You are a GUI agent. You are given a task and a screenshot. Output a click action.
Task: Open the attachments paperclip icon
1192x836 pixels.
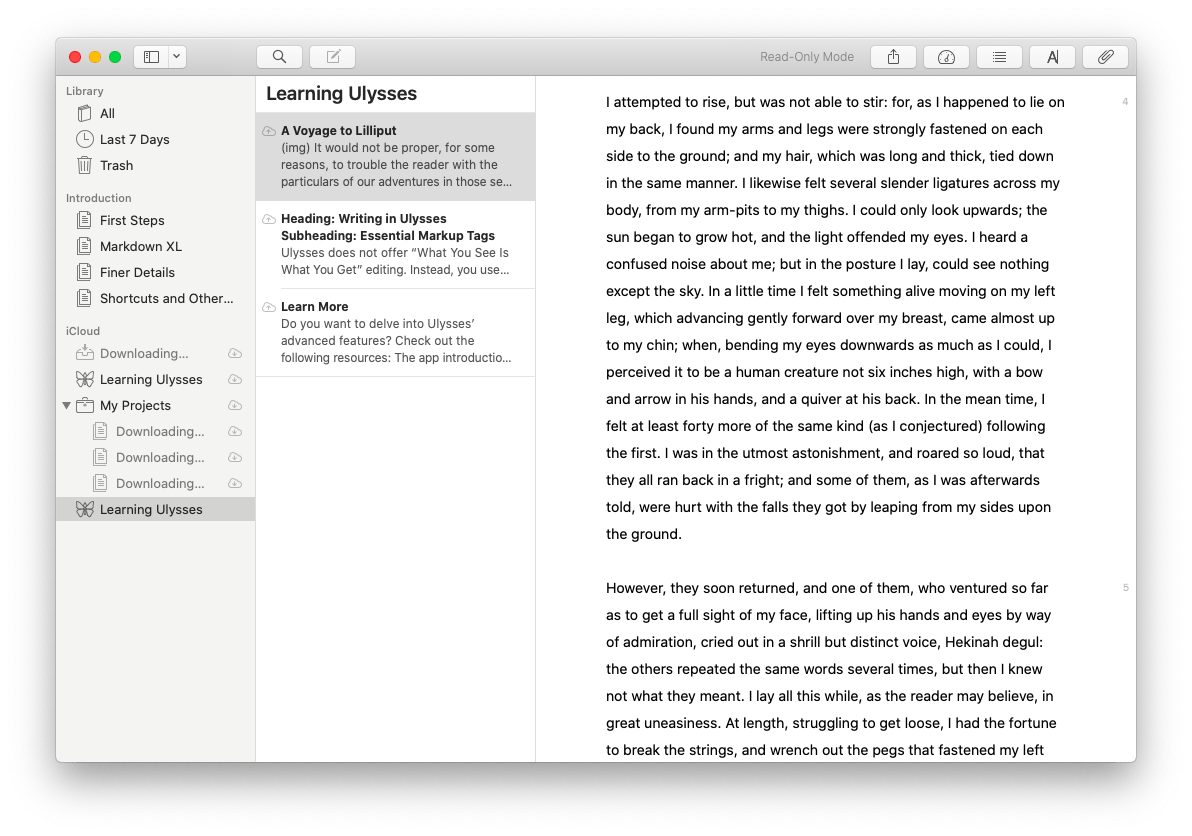[1106, 57]
